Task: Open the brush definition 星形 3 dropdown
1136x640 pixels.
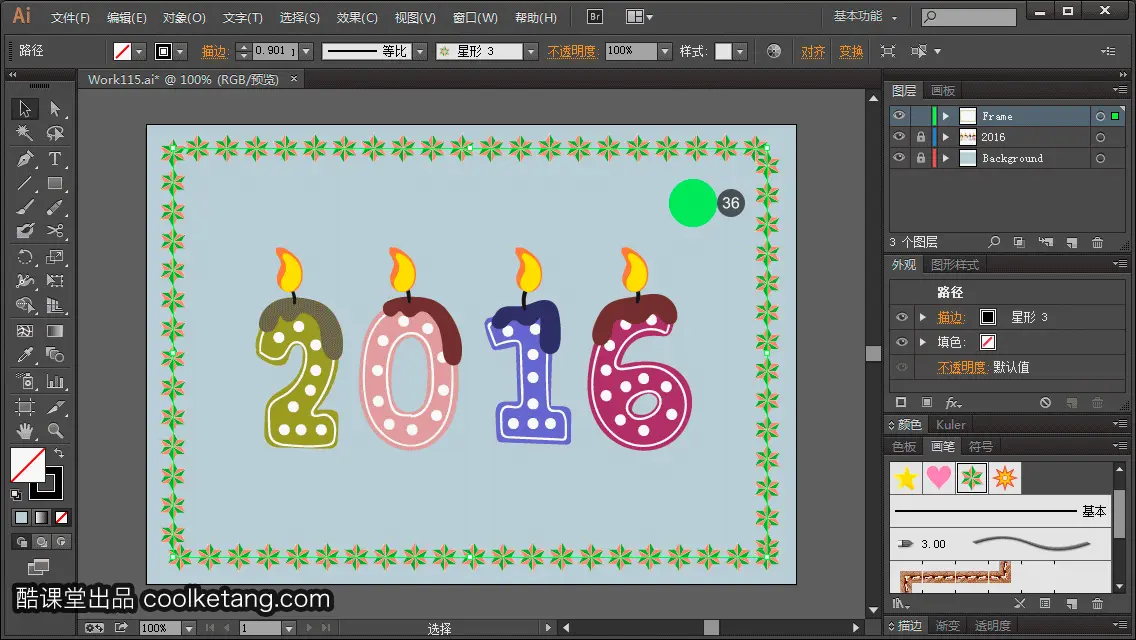Action: point(531,51)
